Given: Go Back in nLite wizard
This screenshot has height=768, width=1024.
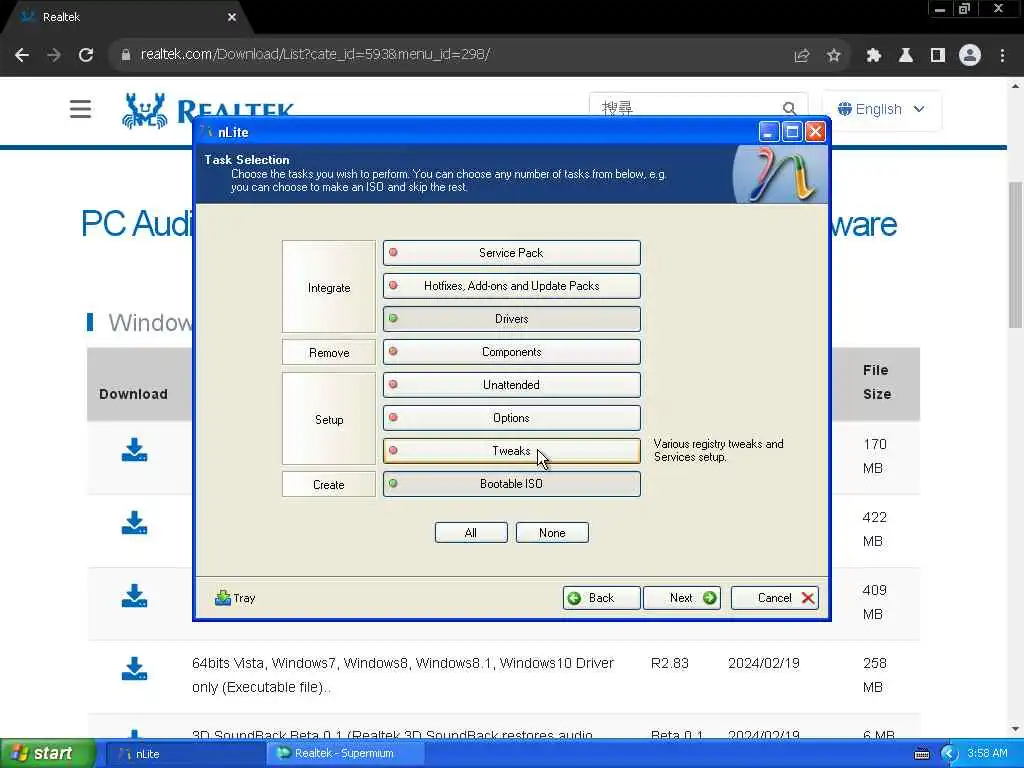Looking at the screenshot, I should [x=601, y=598].
